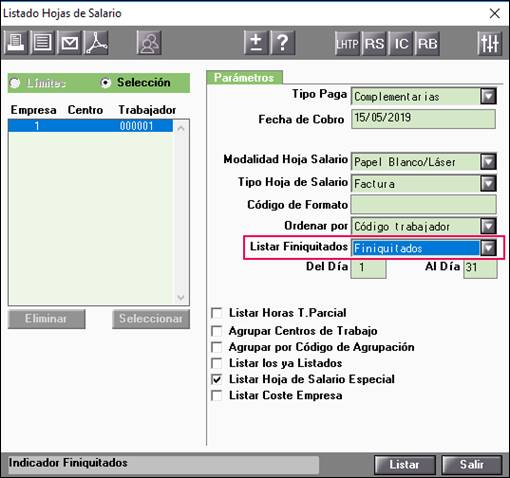Select the Límites radio button
The height and width of the screenshot is (478, 510).
(x=15, y=83)
